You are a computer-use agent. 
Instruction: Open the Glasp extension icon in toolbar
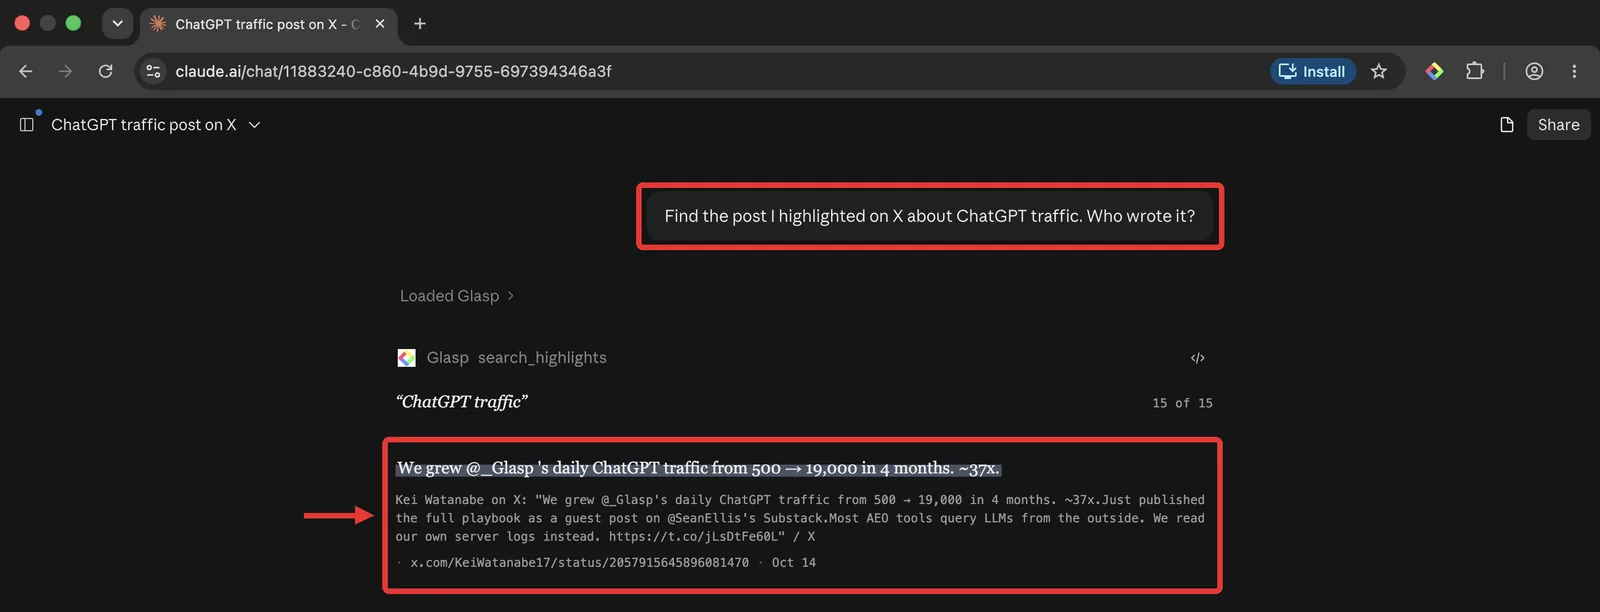pyautogui.click(x=1434, y=71)
